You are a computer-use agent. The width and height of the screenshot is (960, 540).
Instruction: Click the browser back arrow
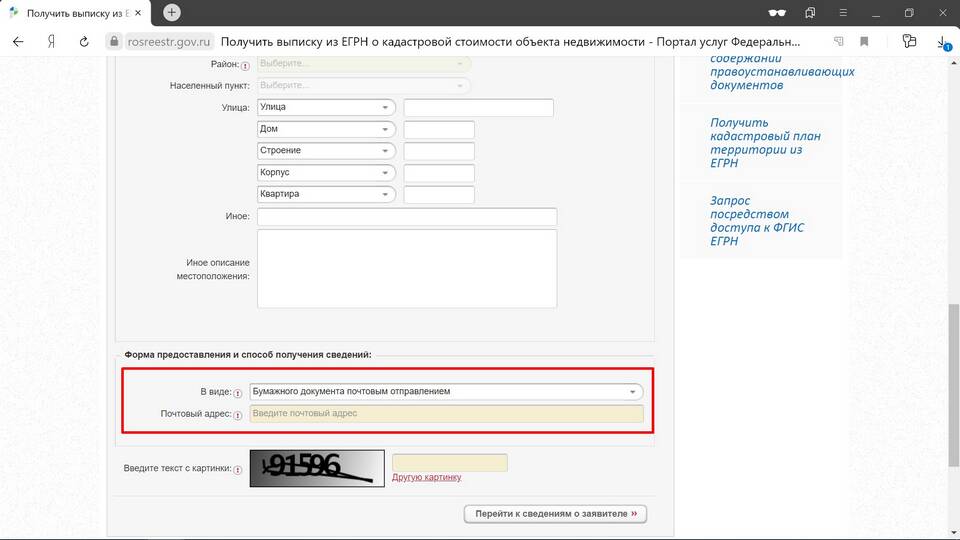[18, 42]
